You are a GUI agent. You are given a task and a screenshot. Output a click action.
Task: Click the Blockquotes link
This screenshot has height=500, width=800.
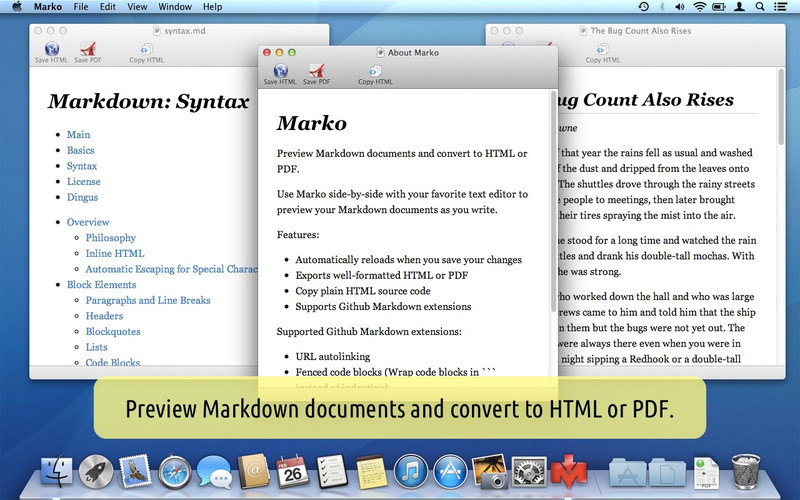(x=113, y=332)
